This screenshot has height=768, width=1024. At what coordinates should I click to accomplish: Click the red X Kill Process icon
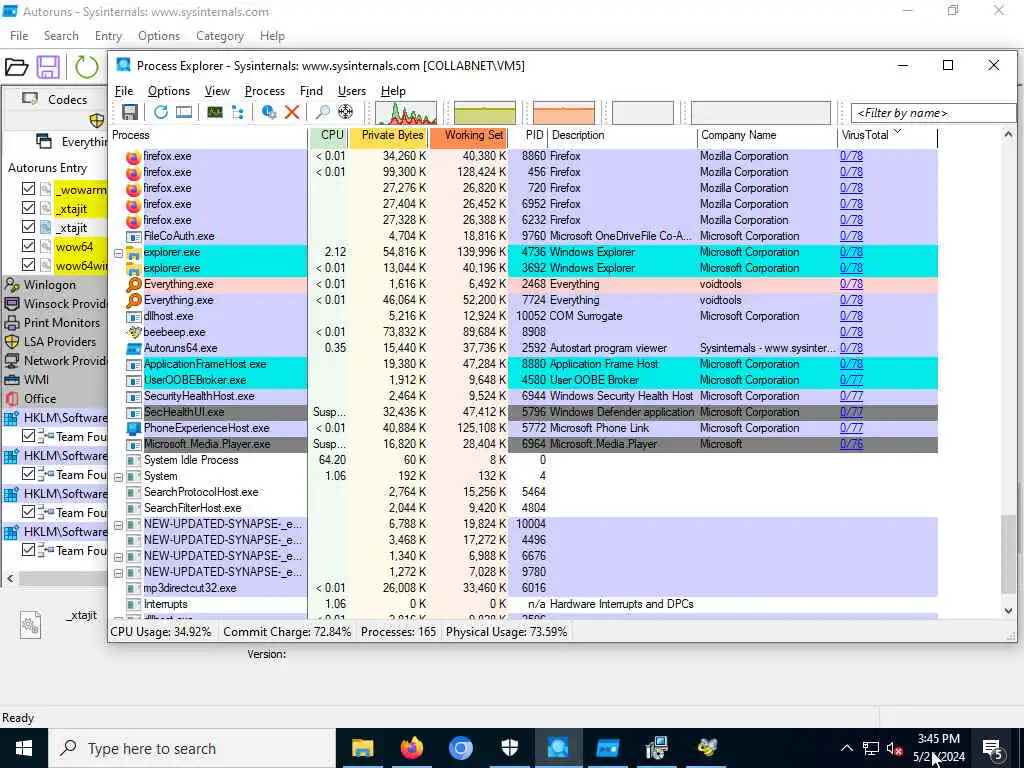click(292, 112)
